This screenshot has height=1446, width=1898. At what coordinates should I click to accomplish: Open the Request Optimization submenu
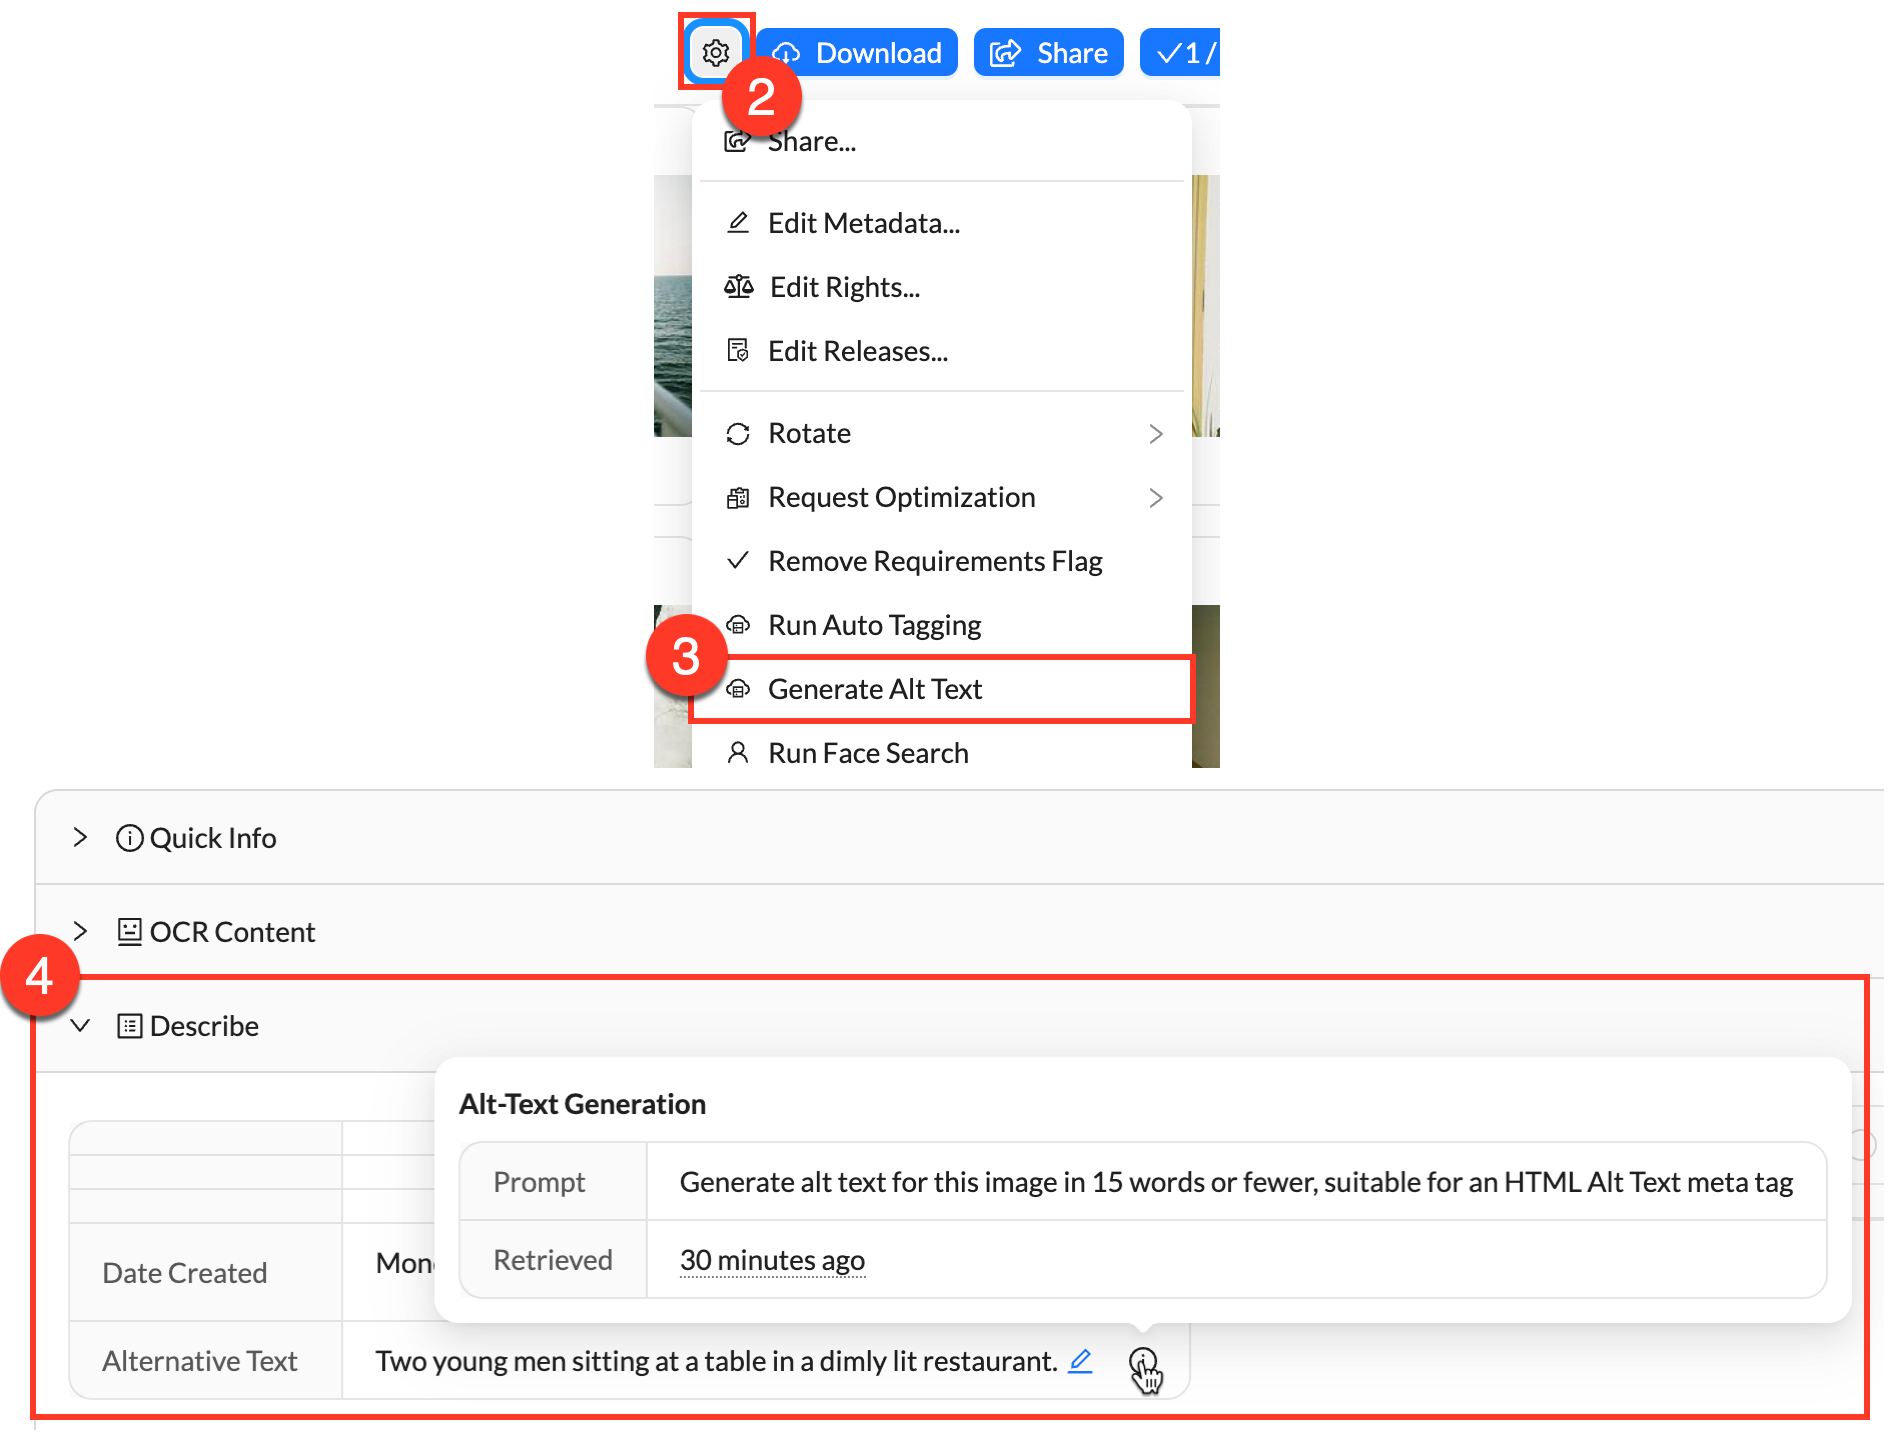[1156, 497]
